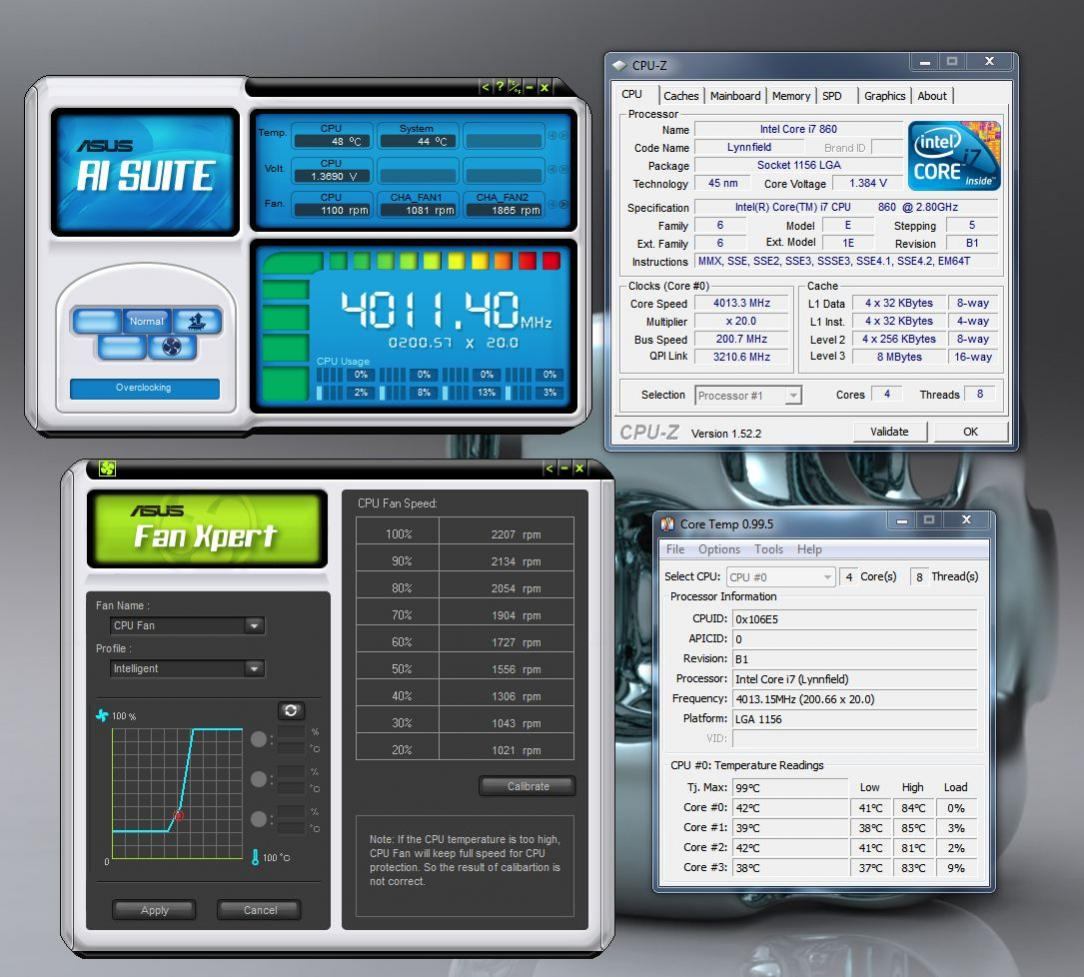Open the Tools menu in Core Temp
This screenshot has height=977, width=1084.
[x=769, y=549]
